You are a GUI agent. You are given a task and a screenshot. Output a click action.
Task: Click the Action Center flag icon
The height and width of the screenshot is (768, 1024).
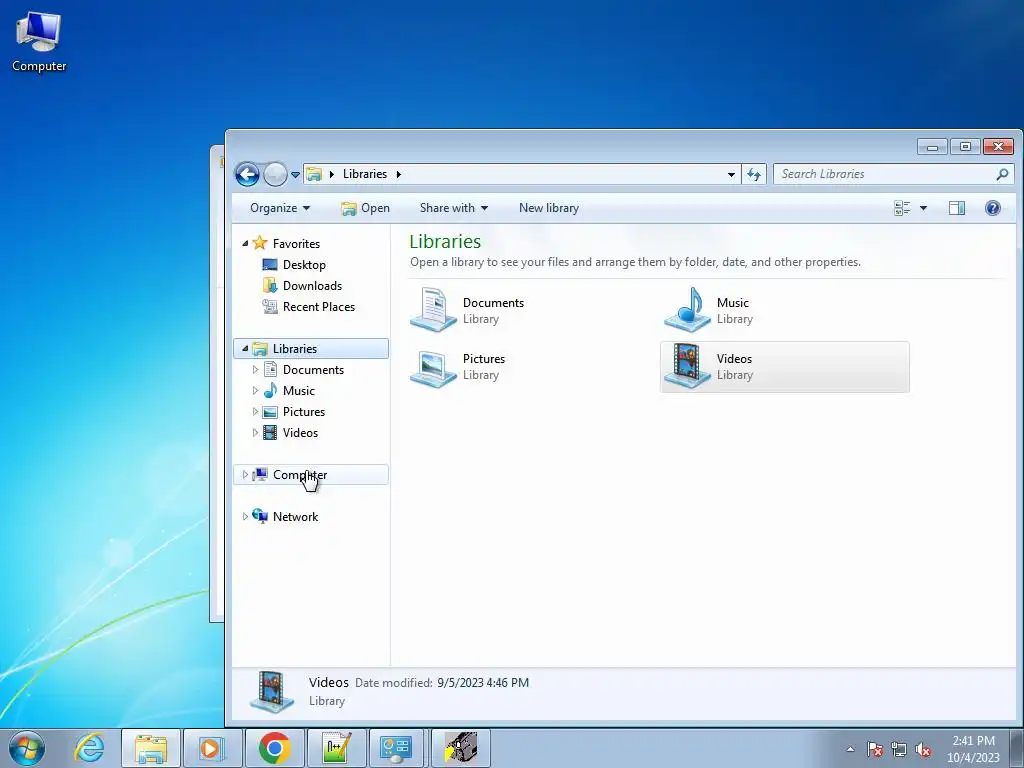click(x=874, y=749)
